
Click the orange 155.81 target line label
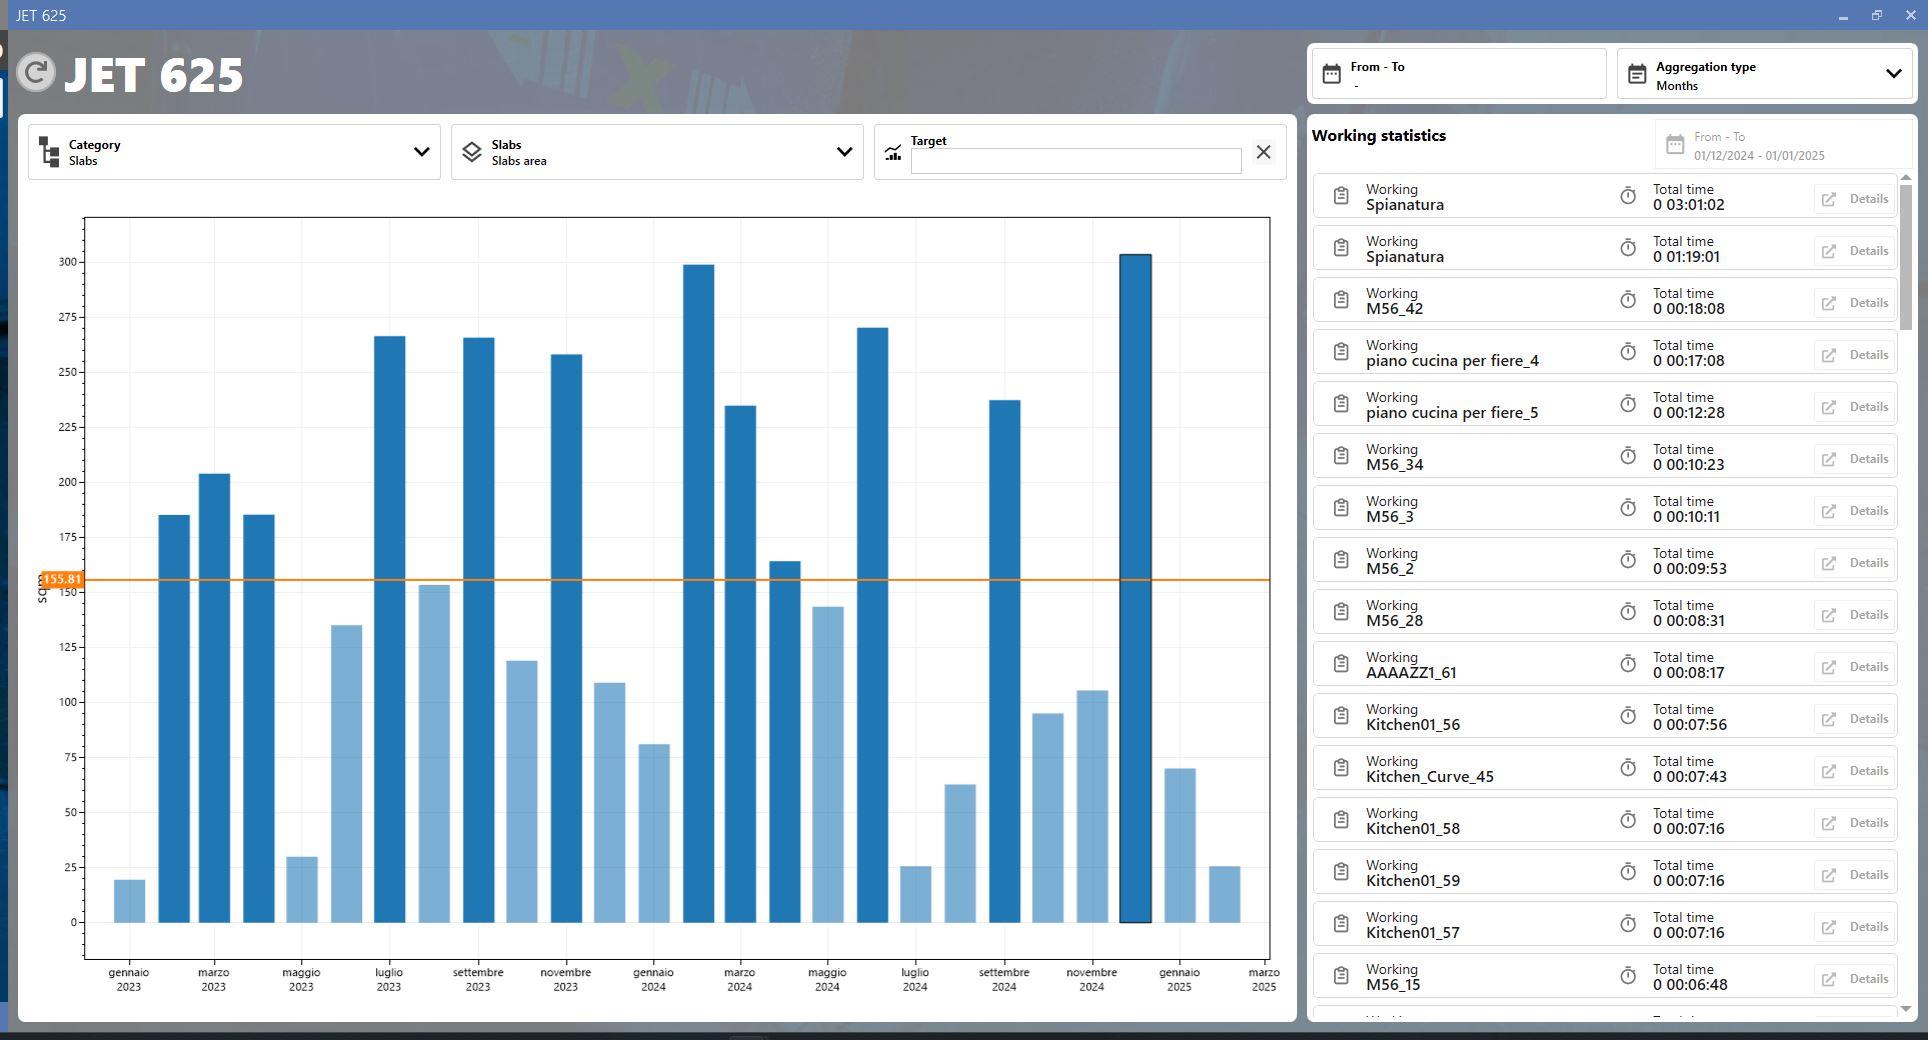pyautogui.click(x=61, y=579)
